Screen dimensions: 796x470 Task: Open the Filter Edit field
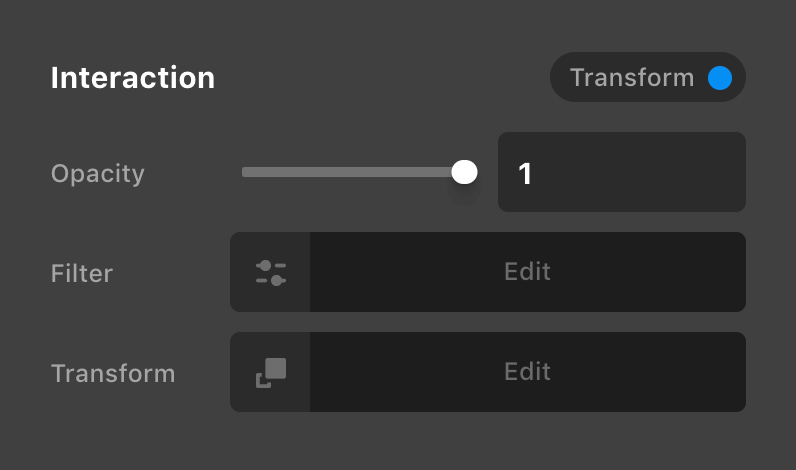pyautogui.click(x=527, y=272)
